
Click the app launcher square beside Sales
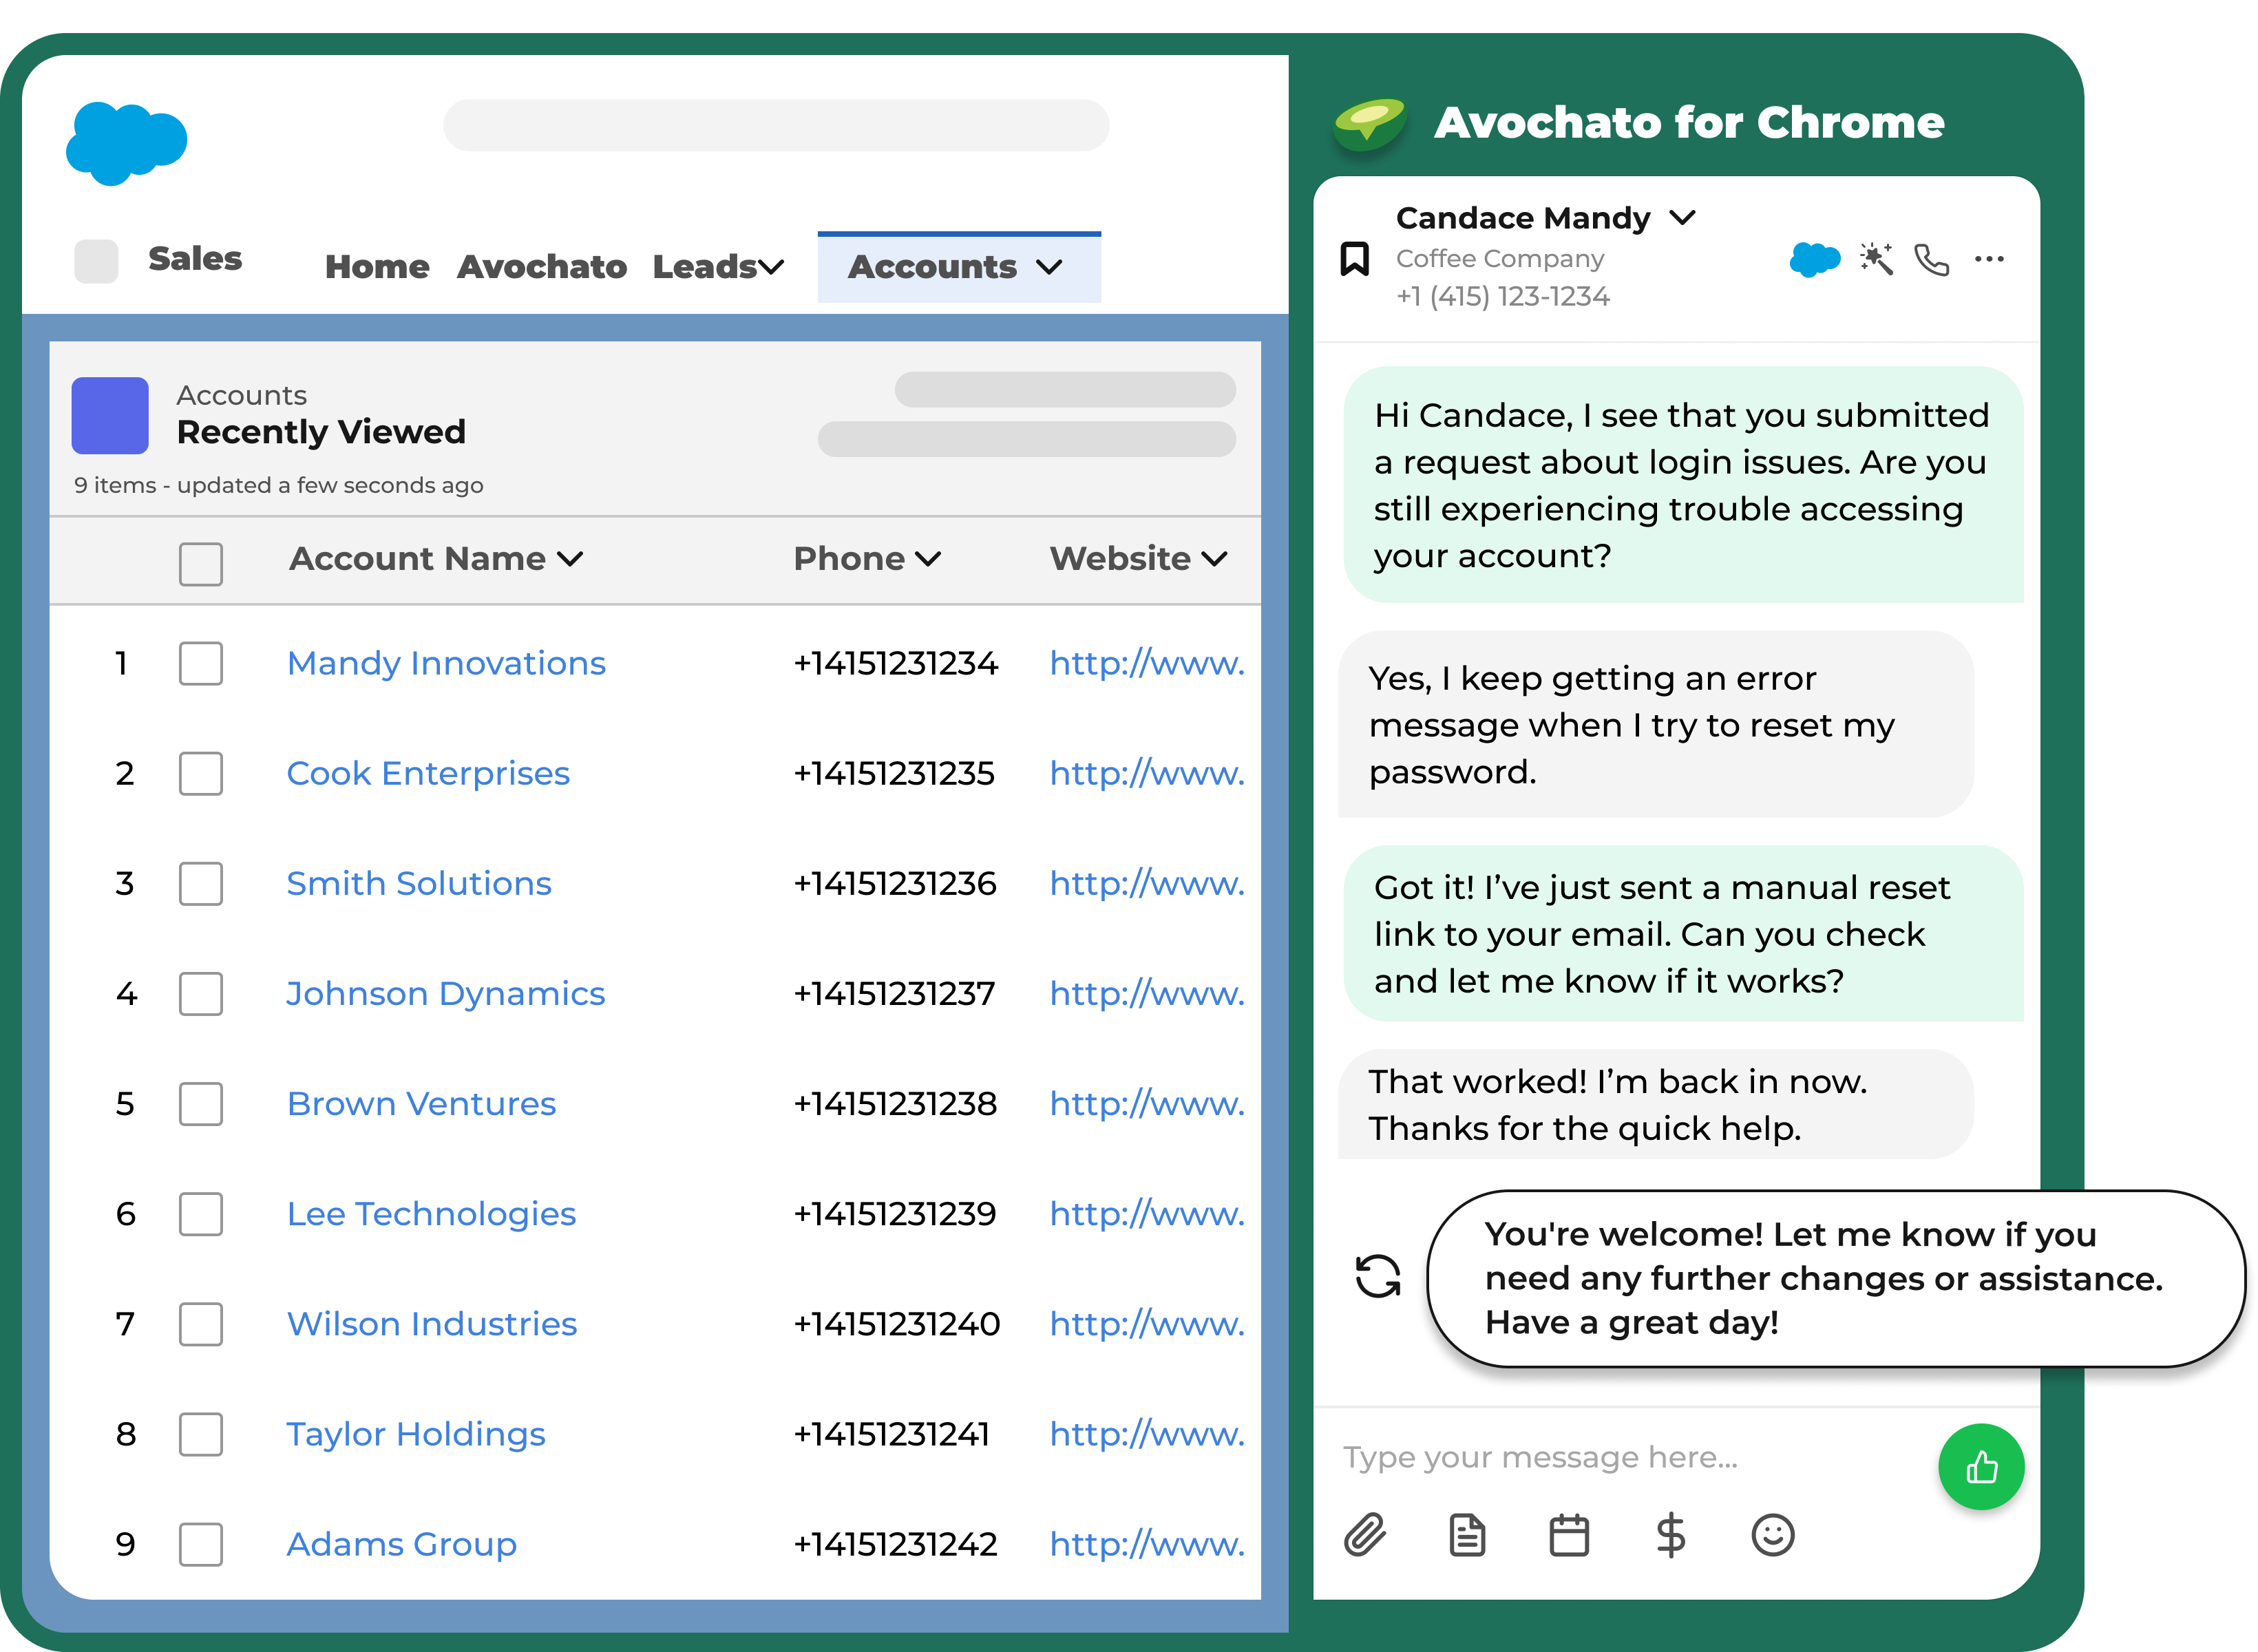[x=96, y=261]
